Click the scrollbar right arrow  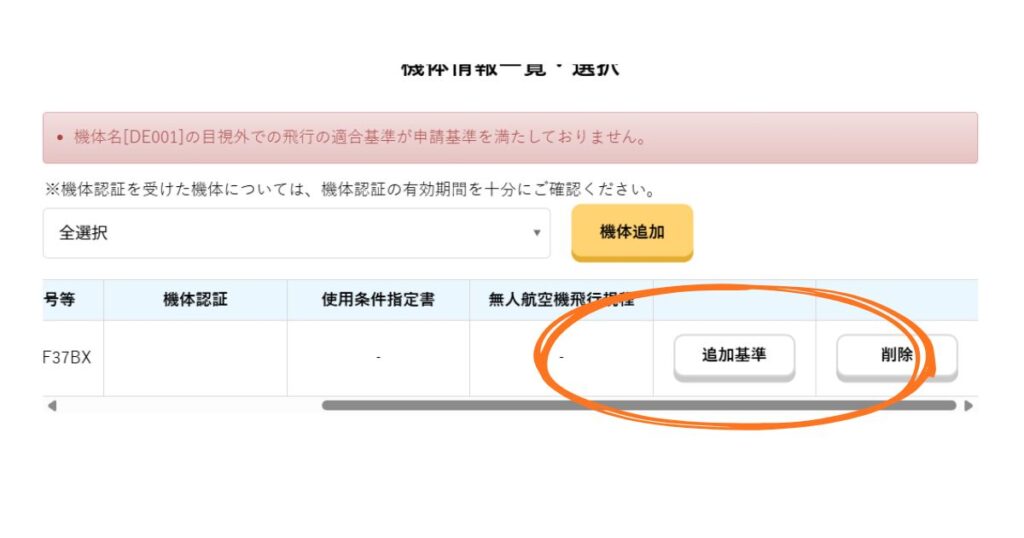click(967, 406)
